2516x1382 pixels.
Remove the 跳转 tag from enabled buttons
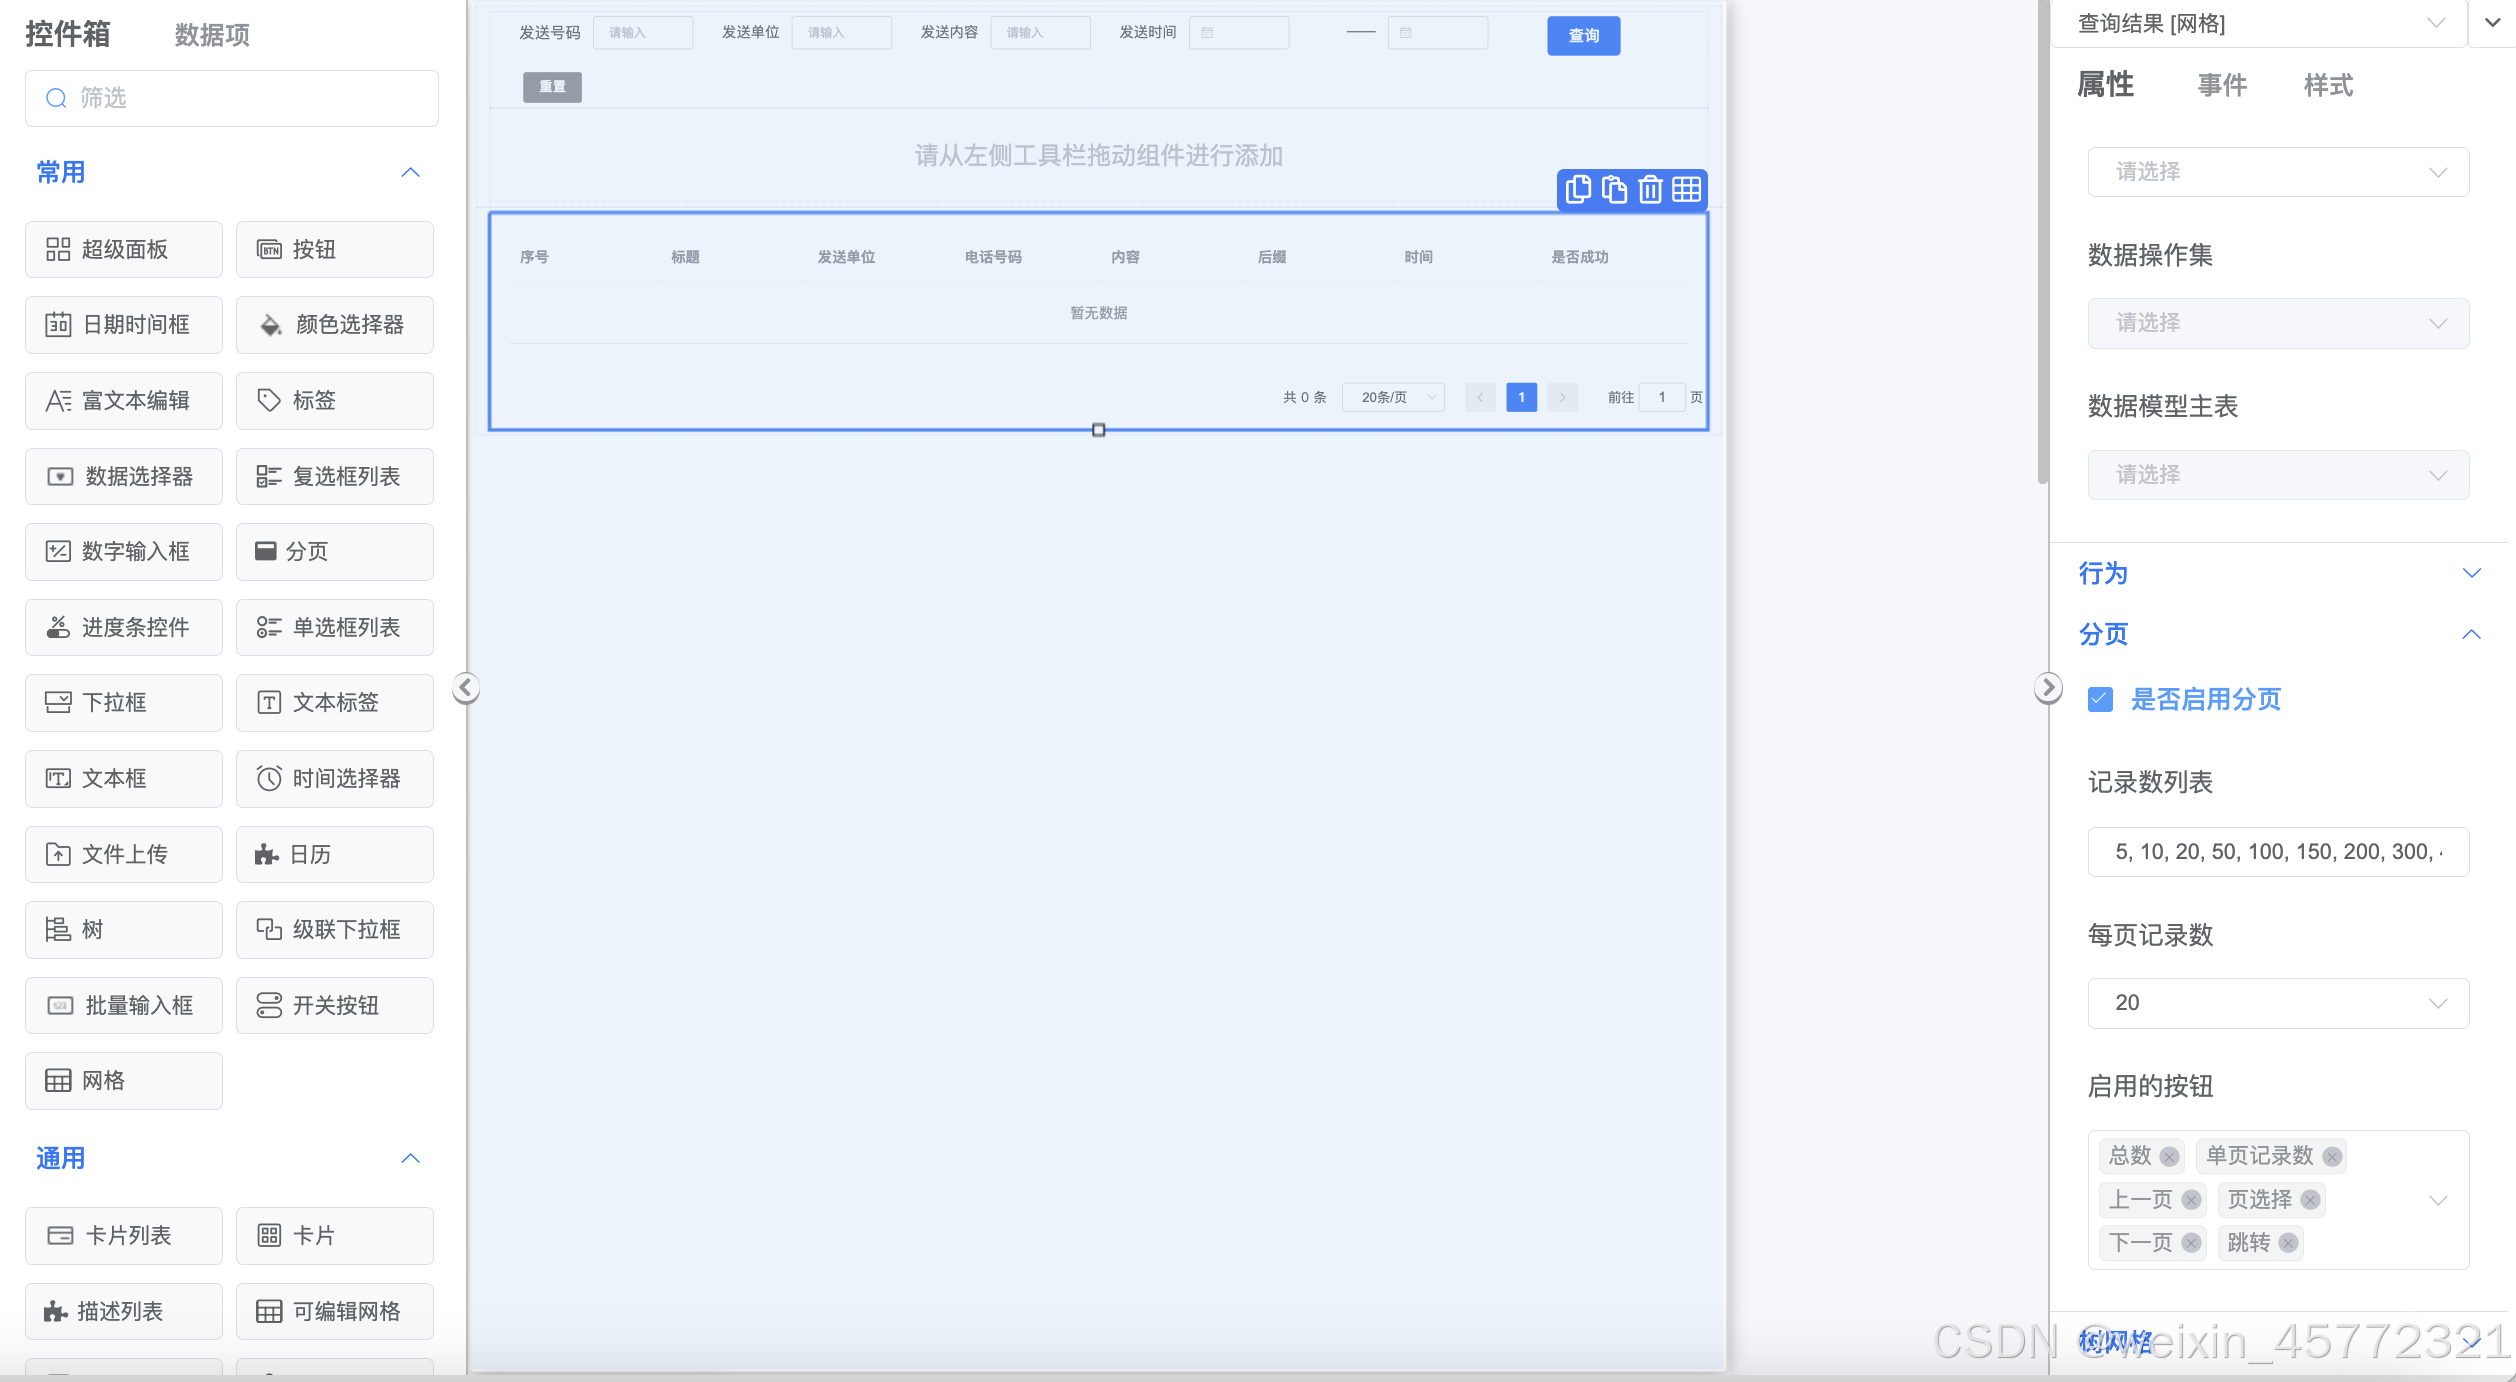2288,1244
